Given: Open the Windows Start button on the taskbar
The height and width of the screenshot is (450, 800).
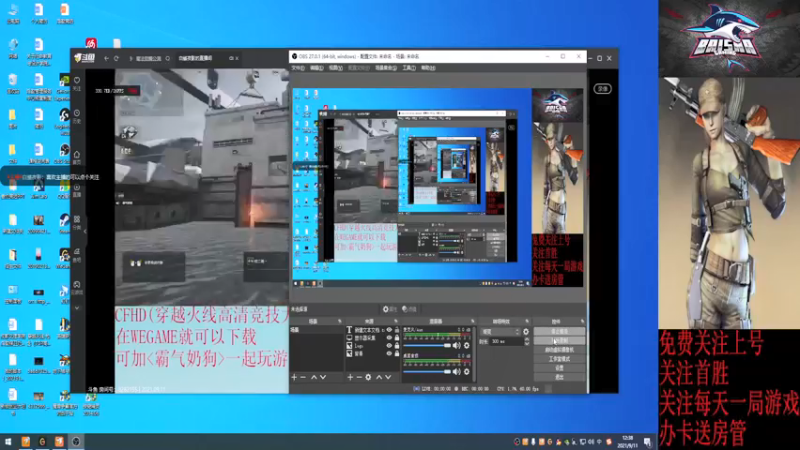Looking at the screenshot, I should pos(8,442).
